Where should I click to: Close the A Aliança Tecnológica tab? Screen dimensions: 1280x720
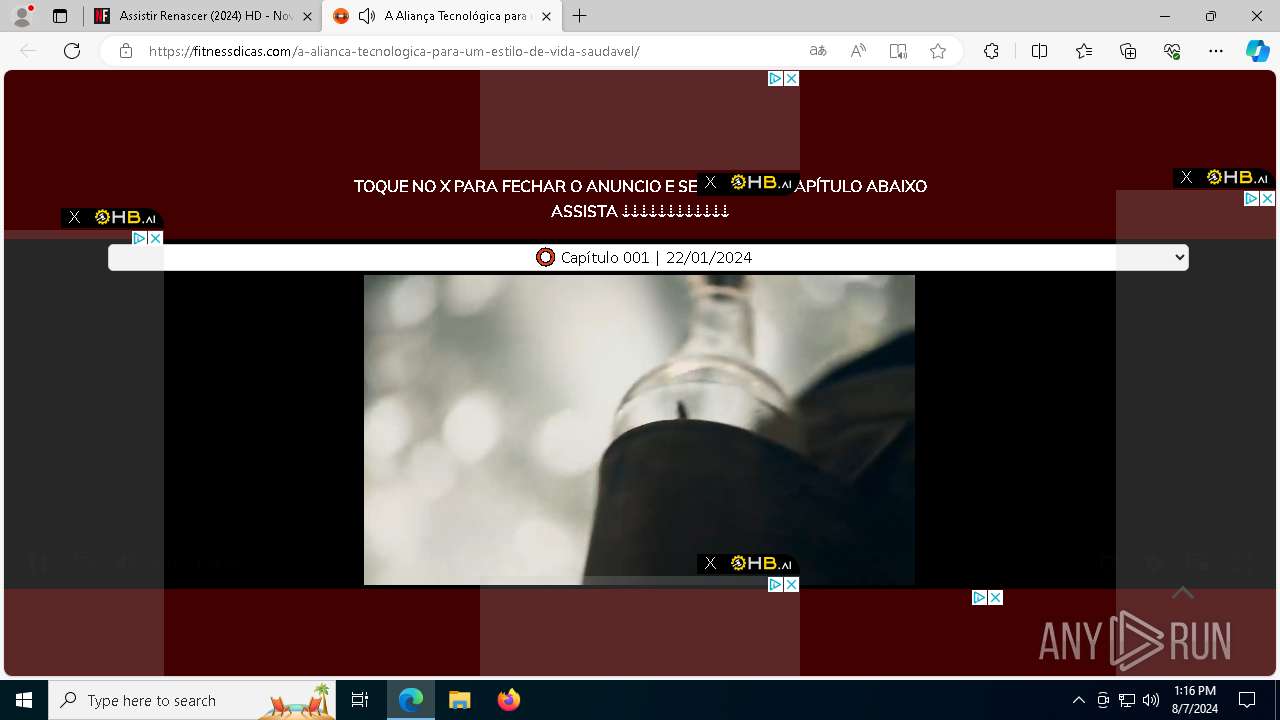click(546, 16)
